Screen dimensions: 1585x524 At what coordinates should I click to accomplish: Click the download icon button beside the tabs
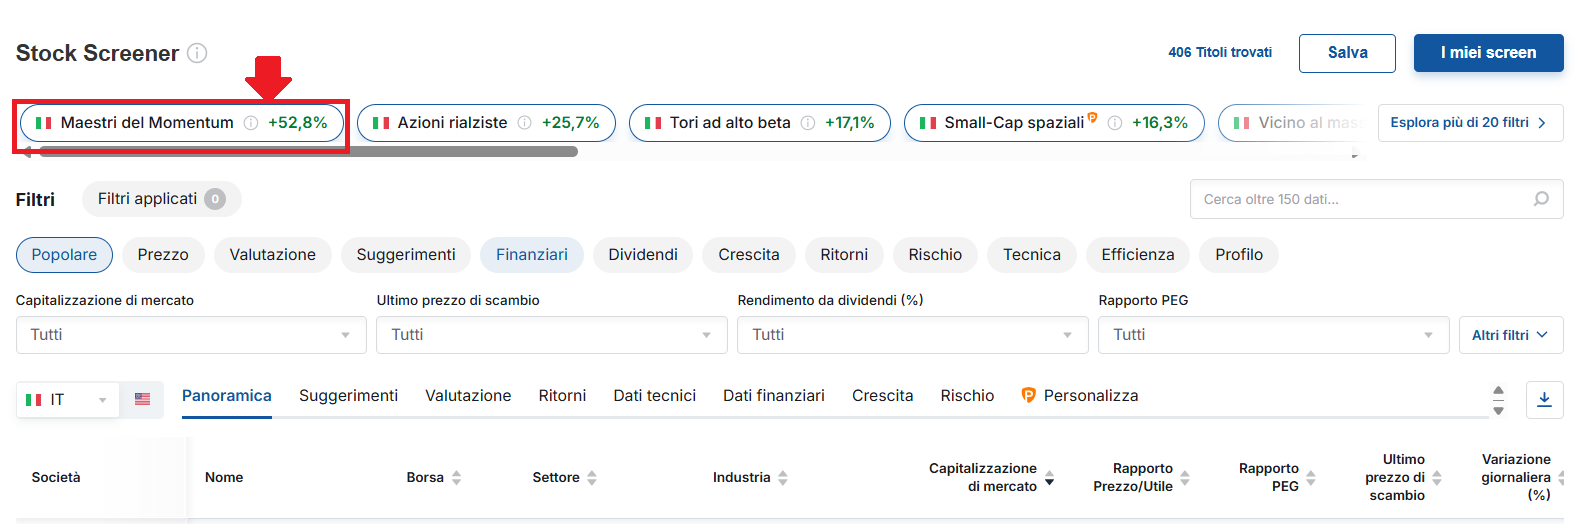click(1544, 399)
